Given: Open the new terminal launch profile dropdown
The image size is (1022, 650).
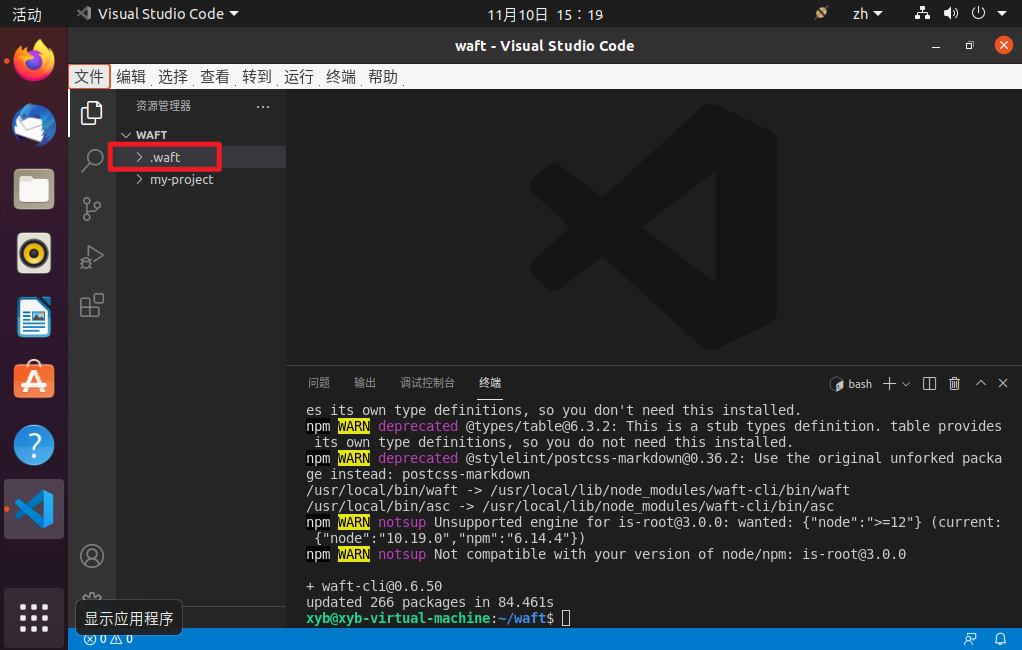Looking at the screenshot, I should [x=906, y=385].
